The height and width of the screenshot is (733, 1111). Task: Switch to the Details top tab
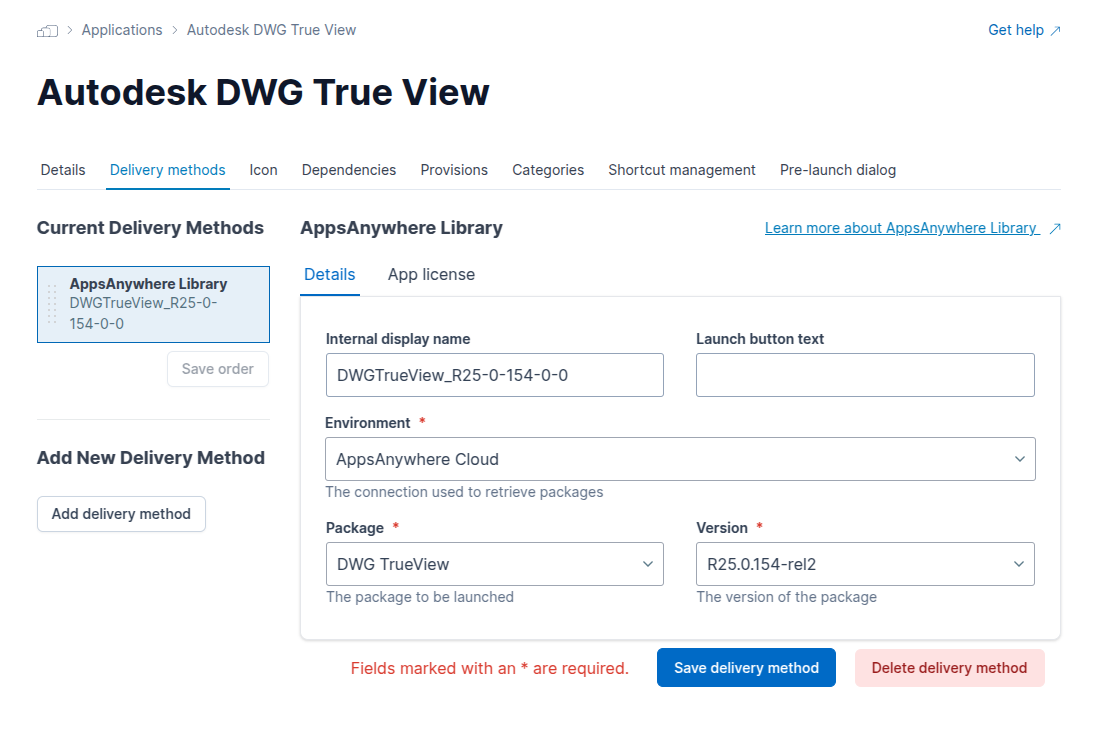click(63, 170)
